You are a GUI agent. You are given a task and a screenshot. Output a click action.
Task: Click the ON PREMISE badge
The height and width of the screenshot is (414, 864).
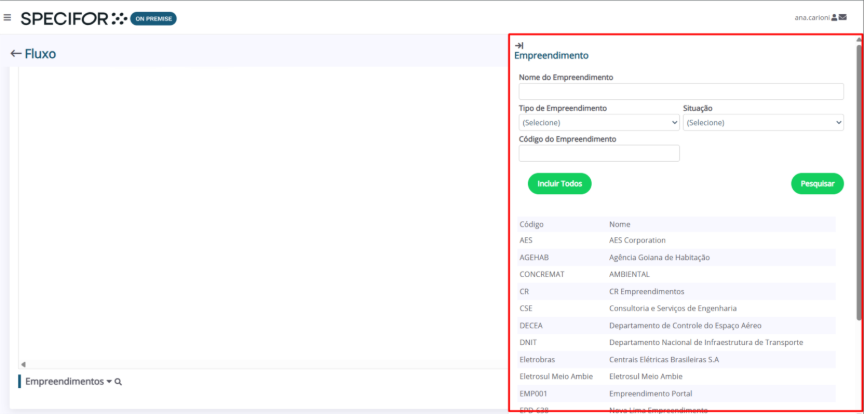coord(153,19)
